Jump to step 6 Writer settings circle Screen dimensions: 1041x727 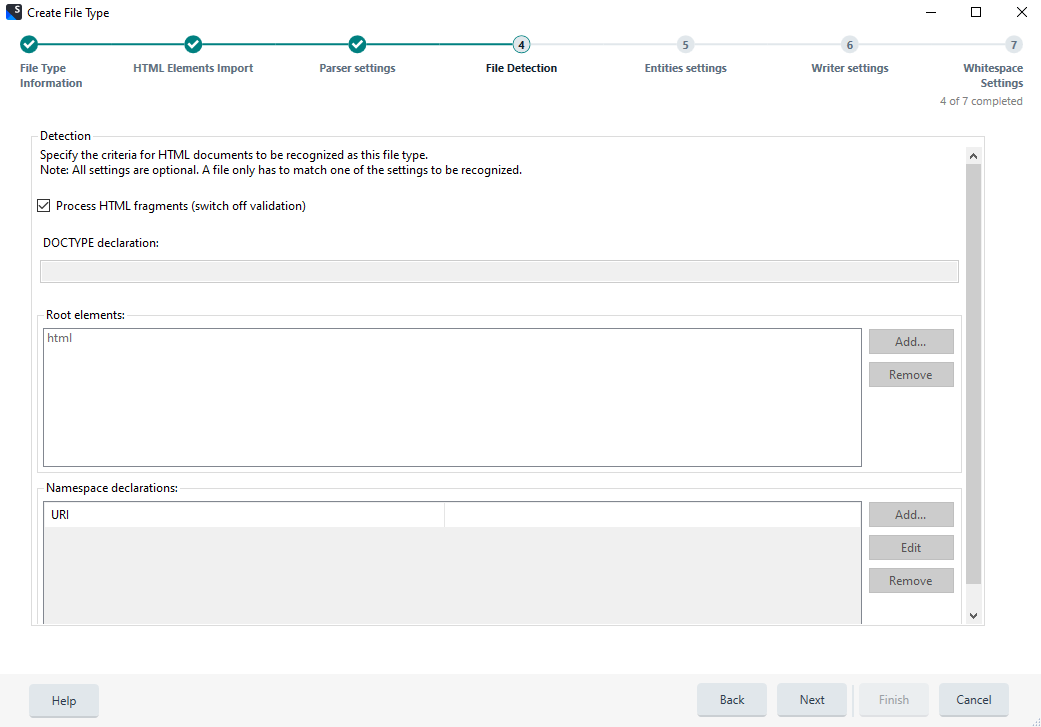point(849,44)
